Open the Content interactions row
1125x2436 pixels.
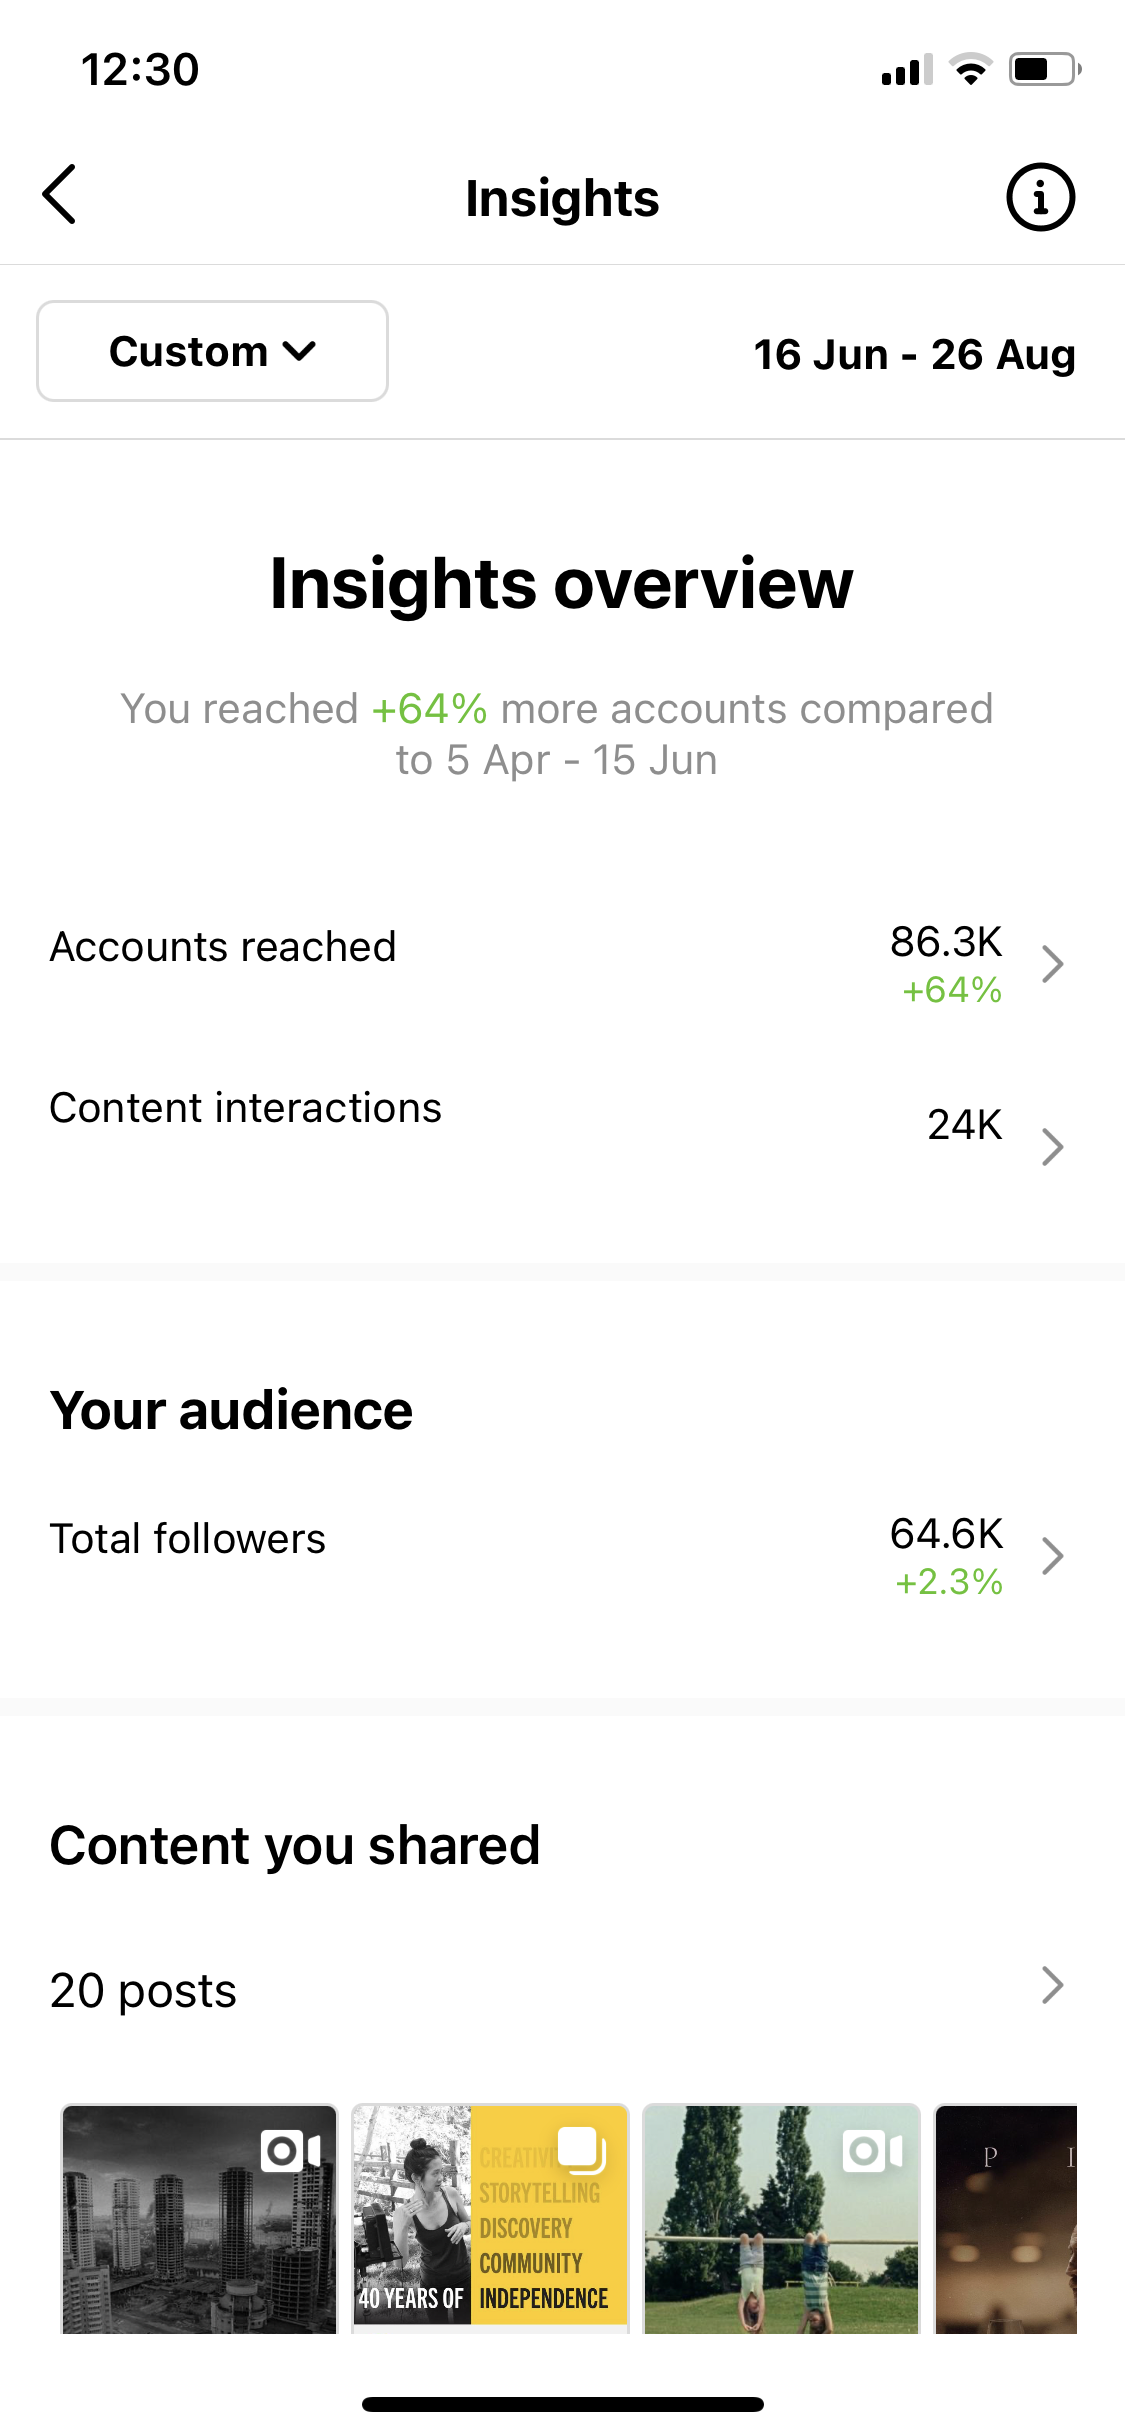246,1108
